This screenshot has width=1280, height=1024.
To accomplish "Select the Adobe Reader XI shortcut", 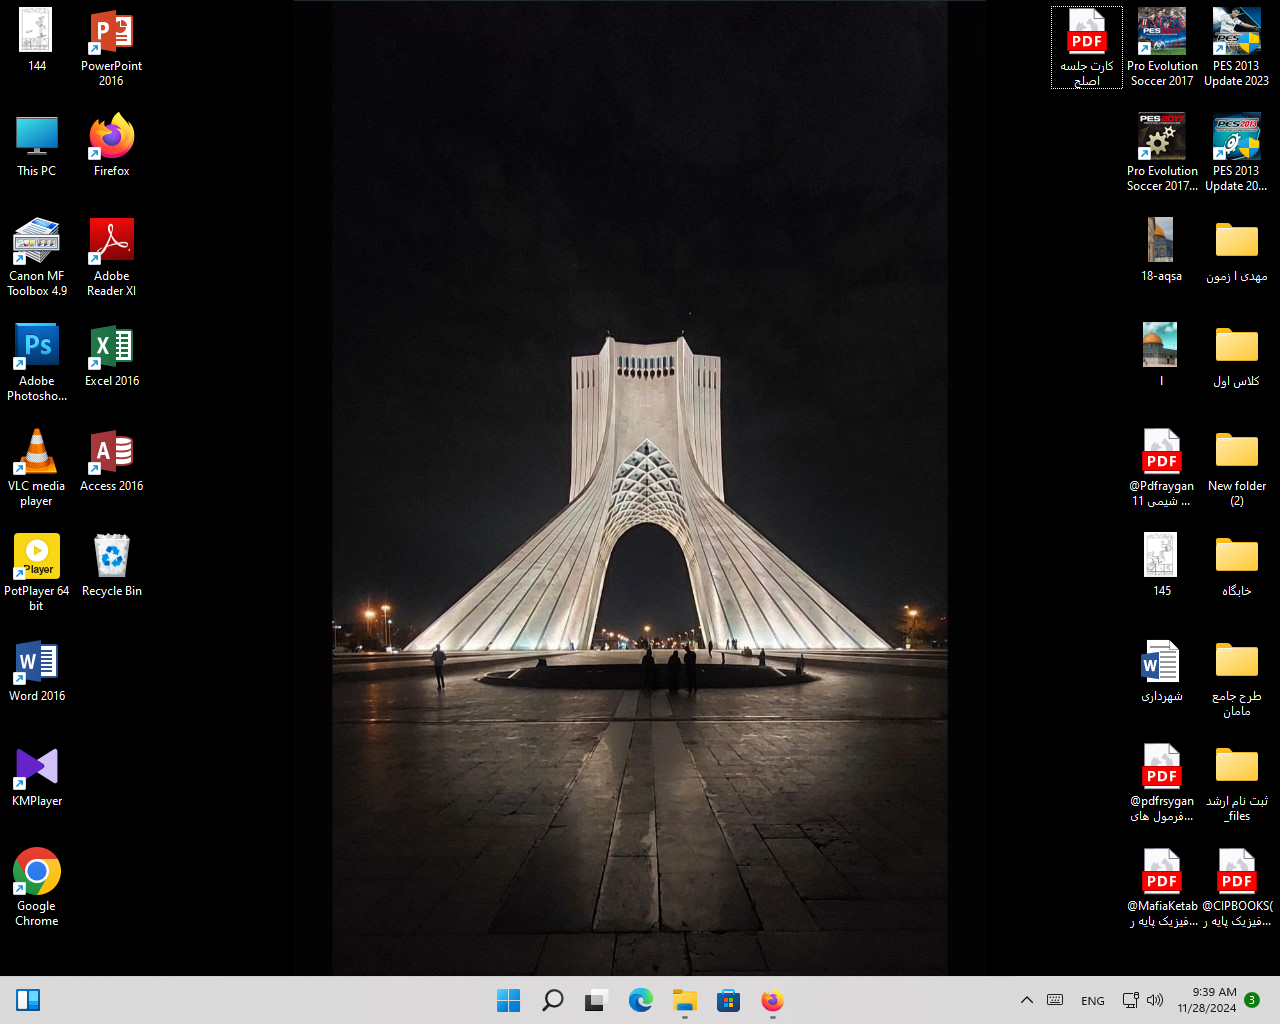I will tap(111, 257).
